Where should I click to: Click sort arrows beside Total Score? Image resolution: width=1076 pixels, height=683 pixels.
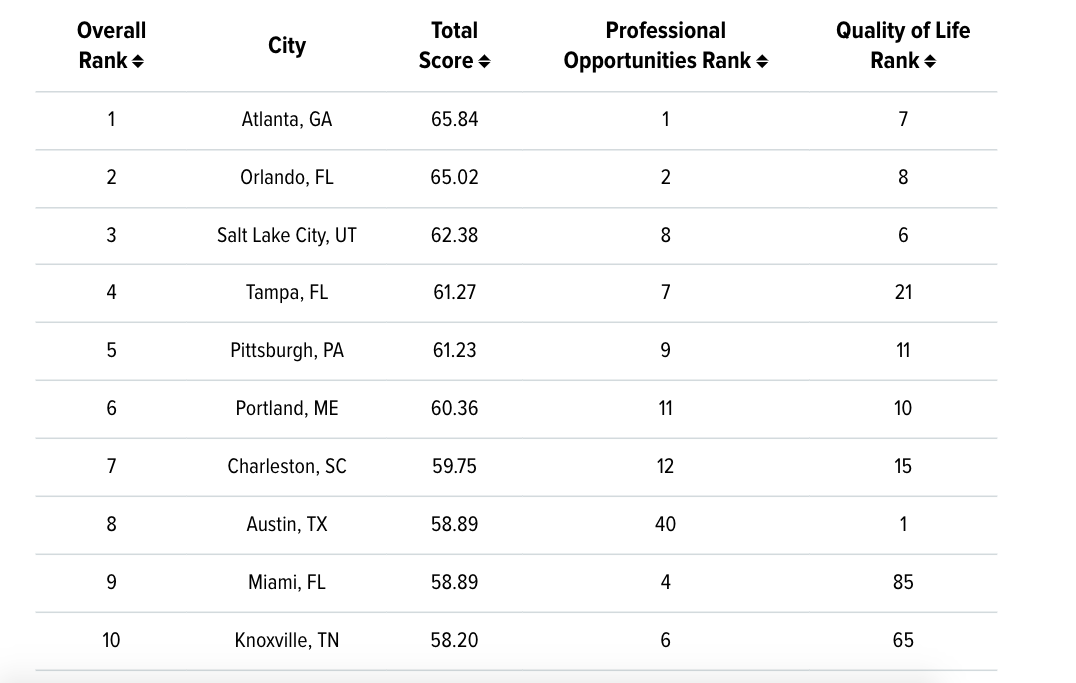coord(485,62)
